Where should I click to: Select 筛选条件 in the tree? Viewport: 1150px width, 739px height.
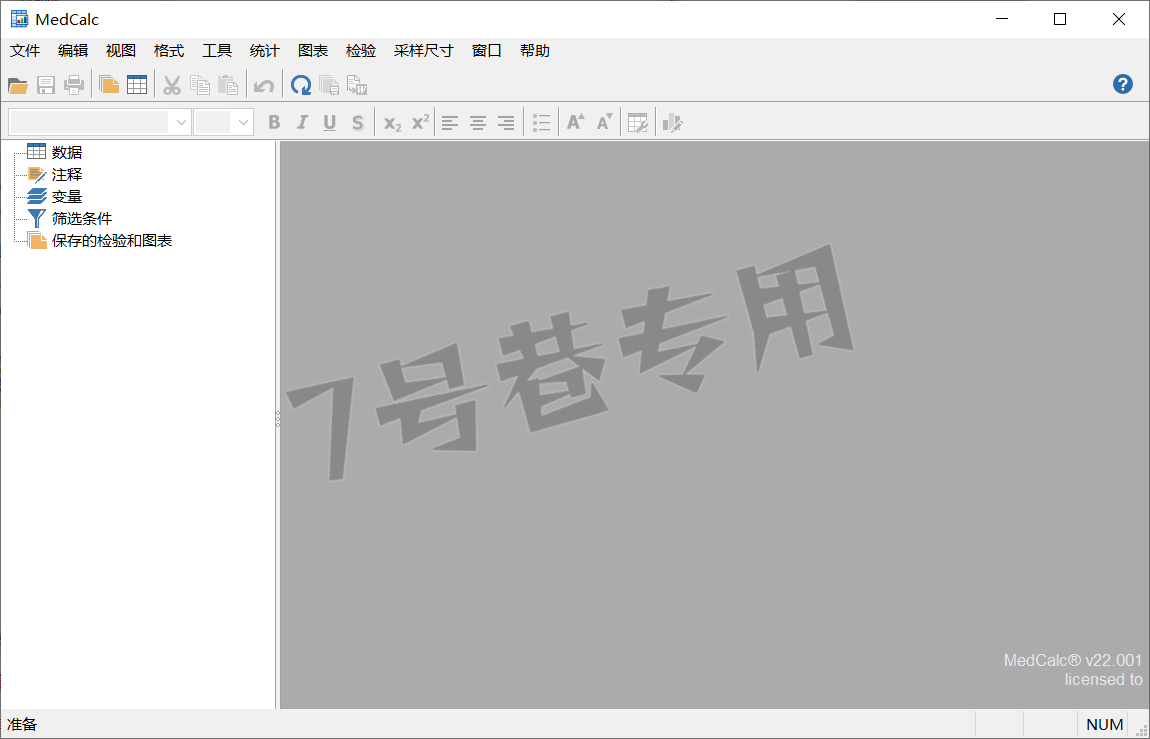82,218
